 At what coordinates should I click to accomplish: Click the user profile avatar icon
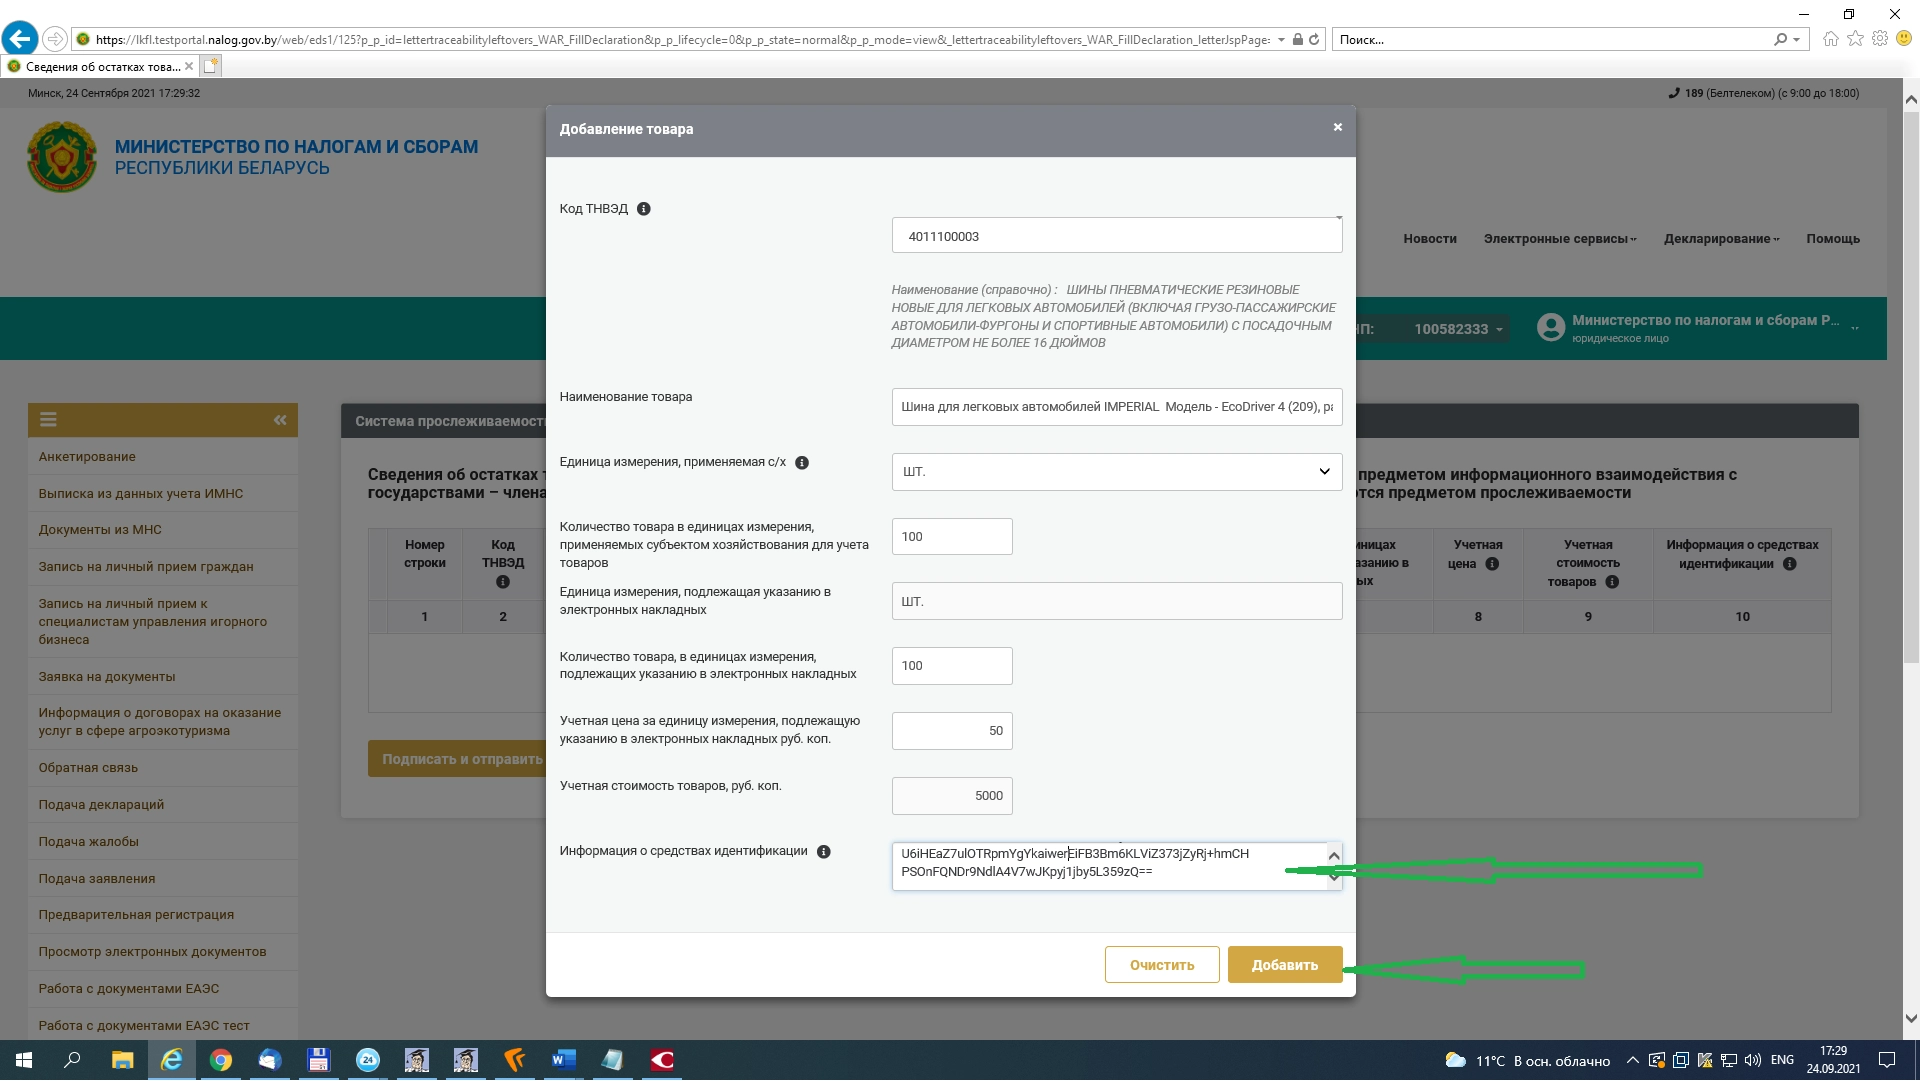[x=1550, y=328]
